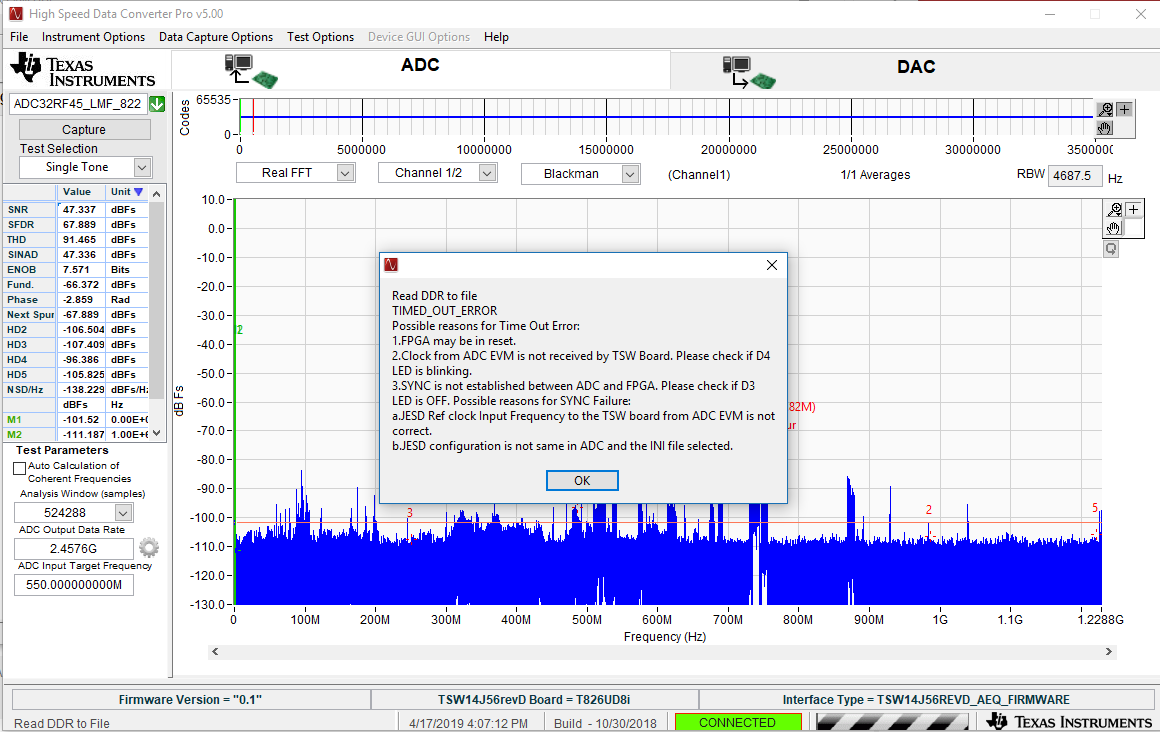This screenshot has height=732, width=1160.
Task: Close the error dialog with the X
Action: tap(772, 265)
